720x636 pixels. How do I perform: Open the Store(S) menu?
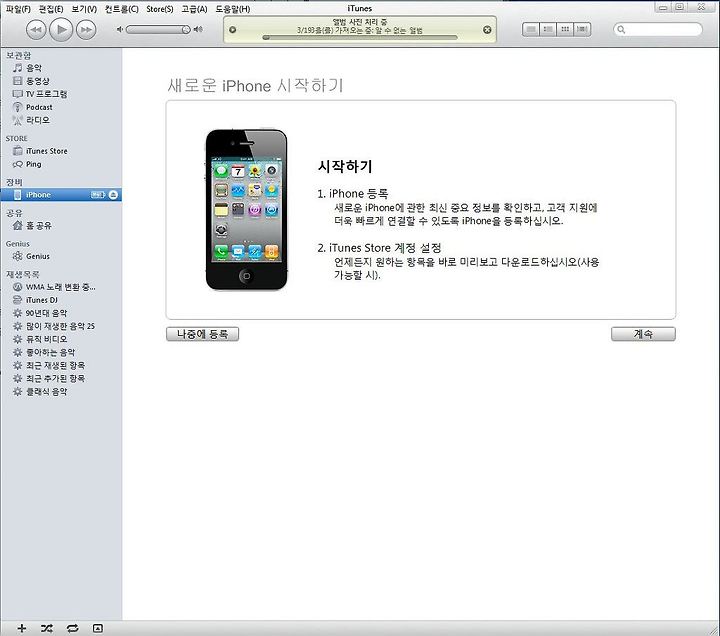coord(160,9)
